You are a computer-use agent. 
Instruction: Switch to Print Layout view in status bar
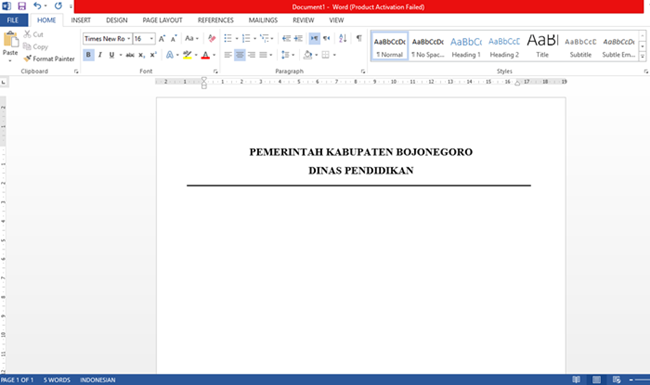(x=597, y=380)
